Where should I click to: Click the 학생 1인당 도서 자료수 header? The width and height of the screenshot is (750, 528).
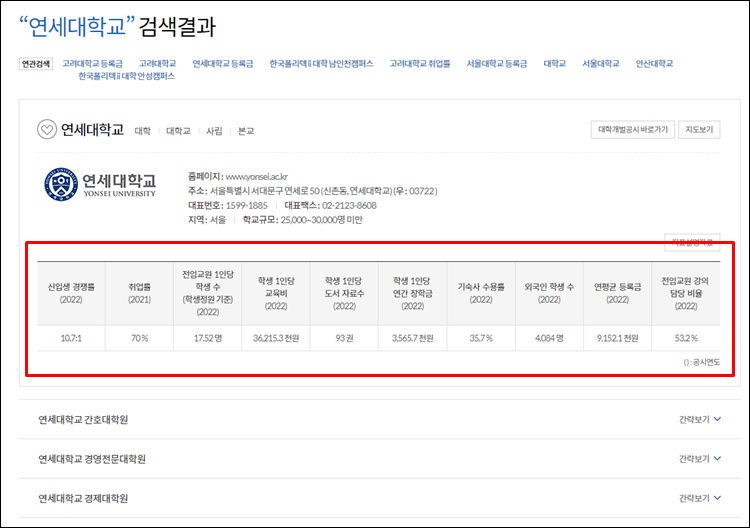click(344, 293)
